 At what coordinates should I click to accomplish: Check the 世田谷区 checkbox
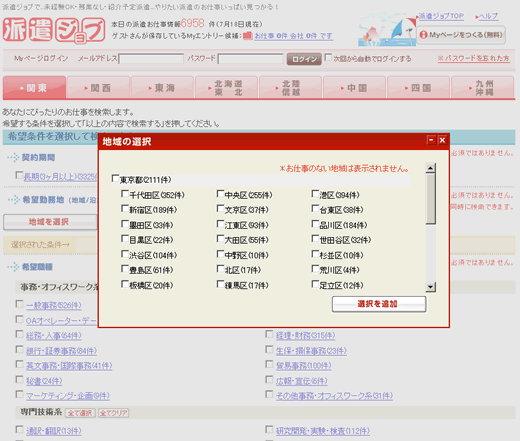point(315,239)
